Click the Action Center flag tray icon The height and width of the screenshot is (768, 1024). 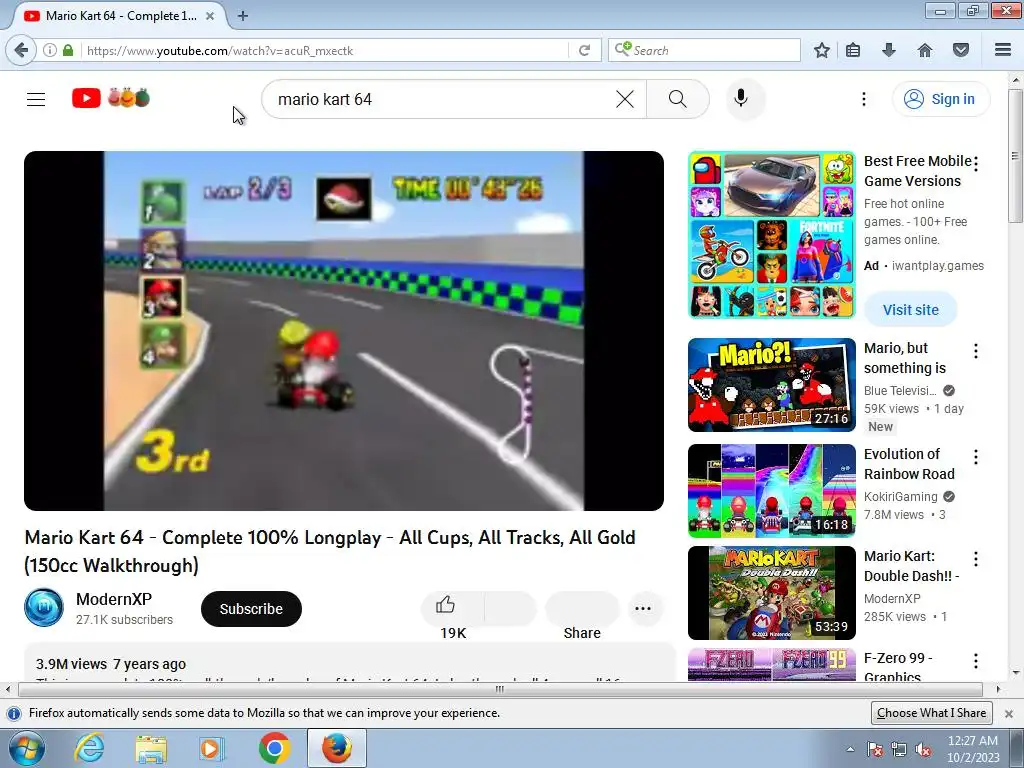coord(875,749)
